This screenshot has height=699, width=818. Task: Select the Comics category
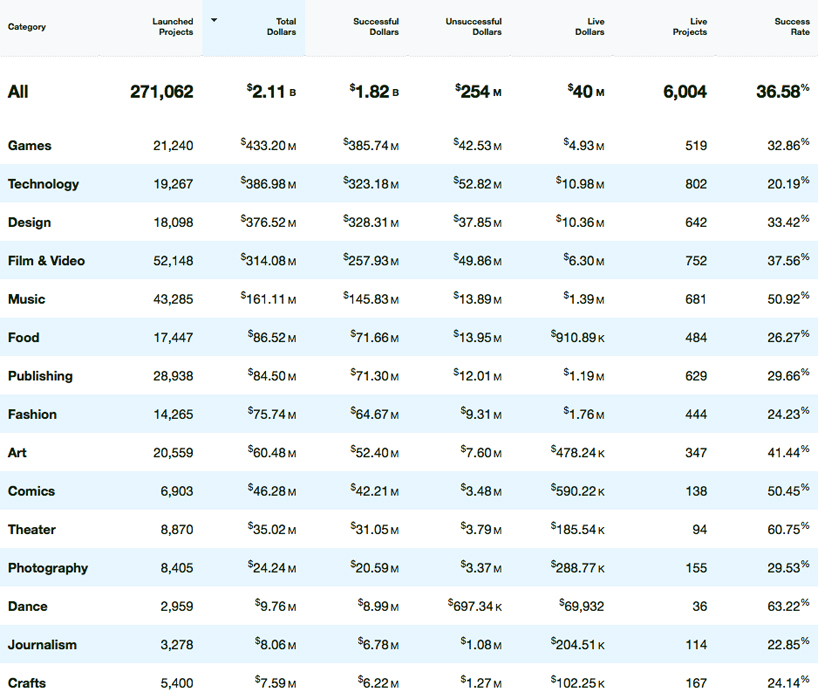pos(31,491)
